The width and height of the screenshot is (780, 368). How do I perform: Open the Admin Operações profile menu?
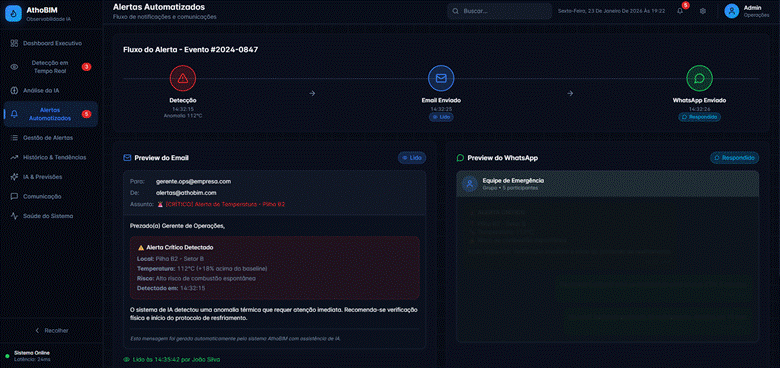[747, 11]
